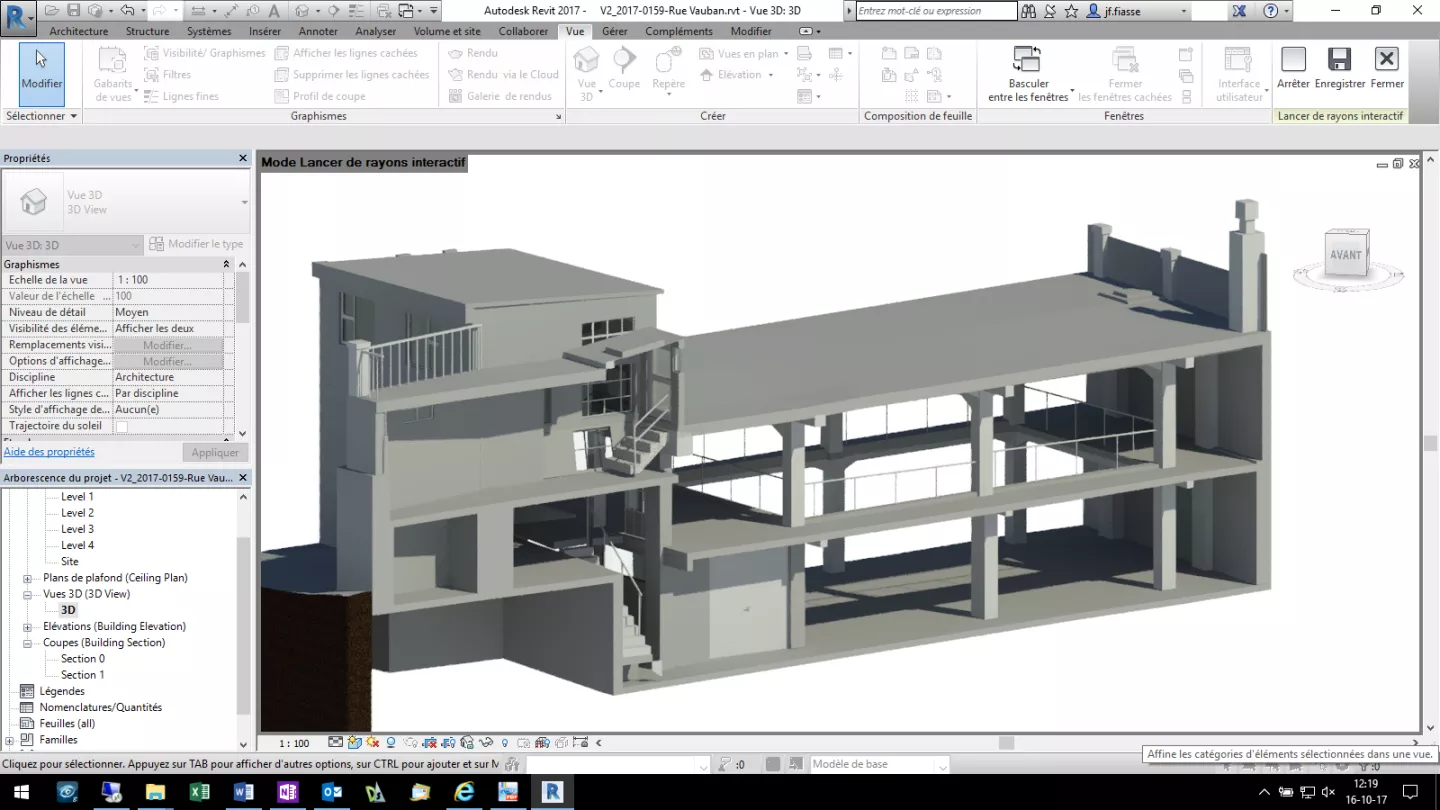Click the sun path icon in view control bar
The width and height of the screenshot is (1440, 810).
click(372, 742)
